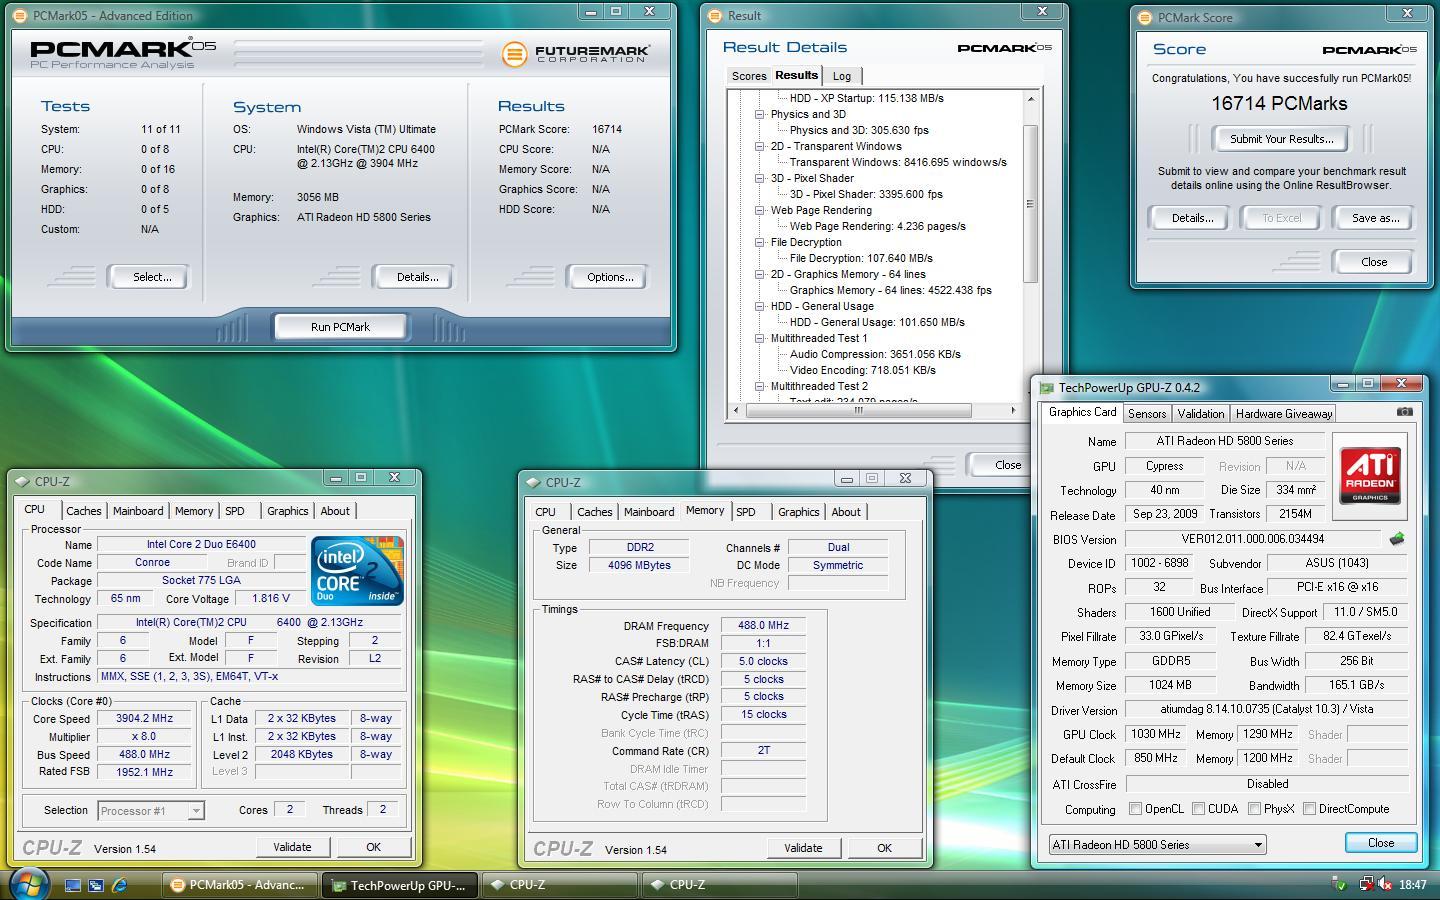Image resolution: width=1440 pixels, height=900 pixels.
Task: Switch to the Sensors tab in GPU-Z
Action: coord(1147,414)
